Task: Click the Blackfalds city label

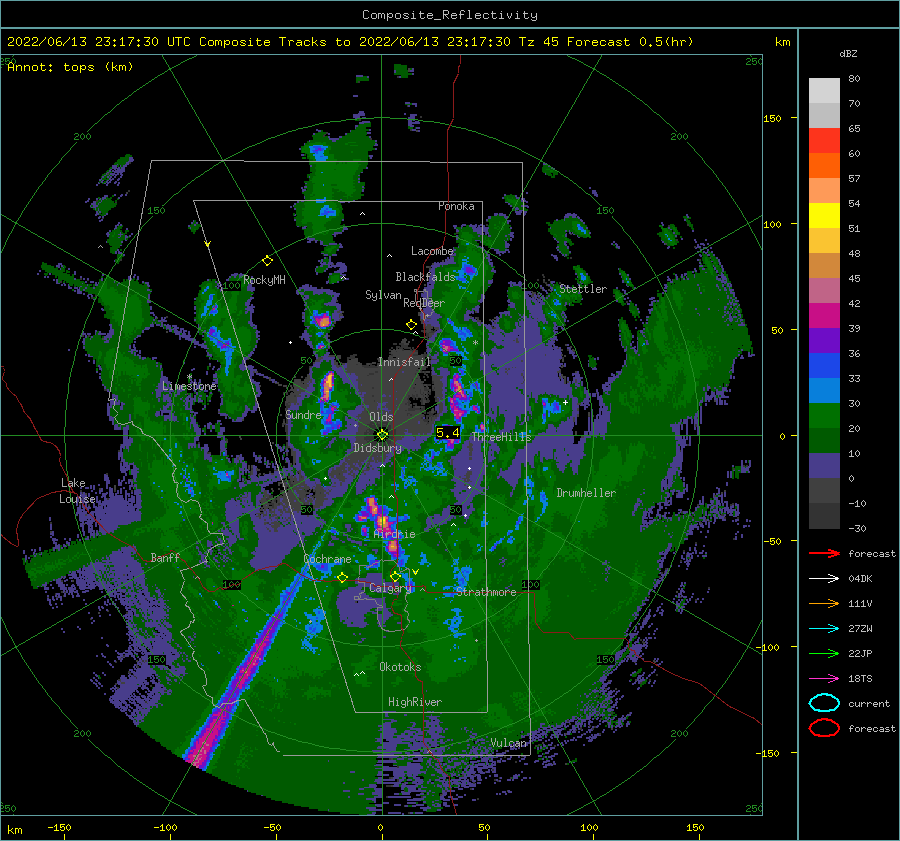Action: tap(425, 277)
